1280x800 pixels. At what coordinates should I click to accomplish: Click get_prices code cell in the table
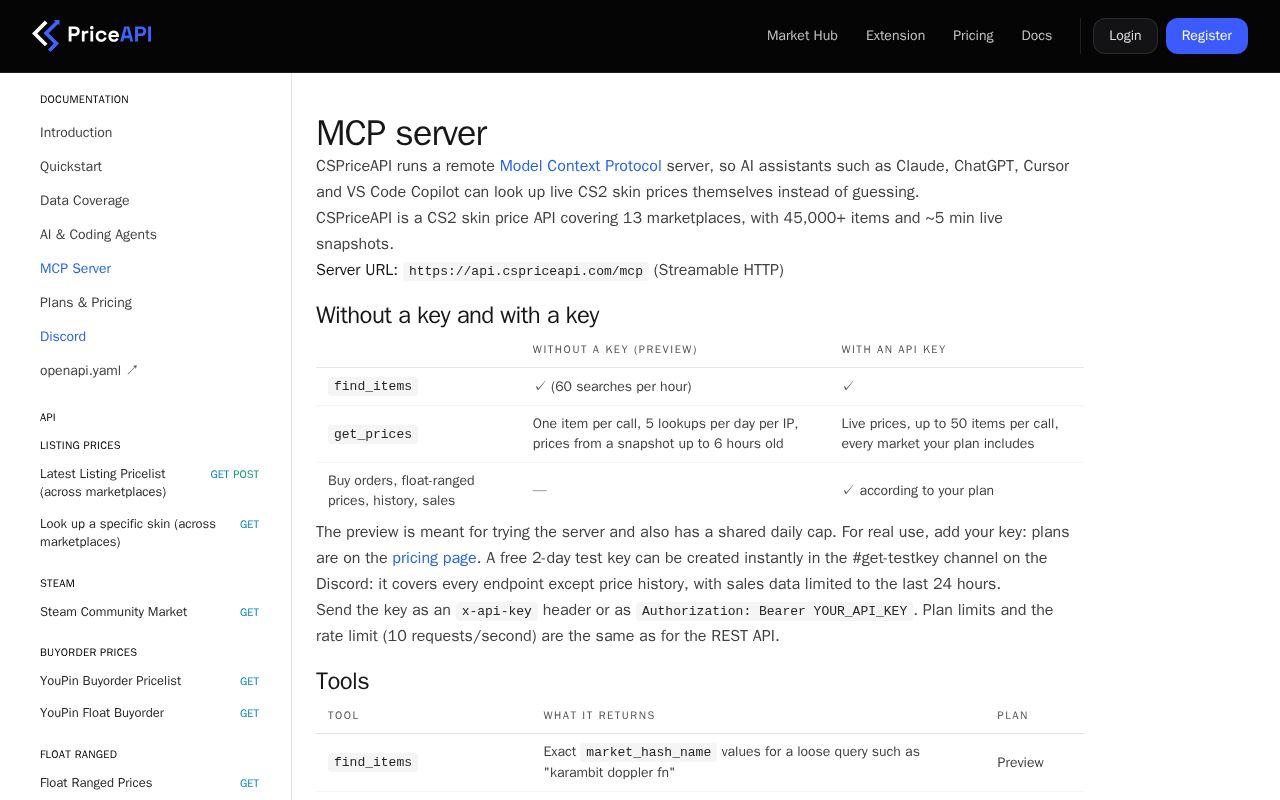tap(373, 434)
